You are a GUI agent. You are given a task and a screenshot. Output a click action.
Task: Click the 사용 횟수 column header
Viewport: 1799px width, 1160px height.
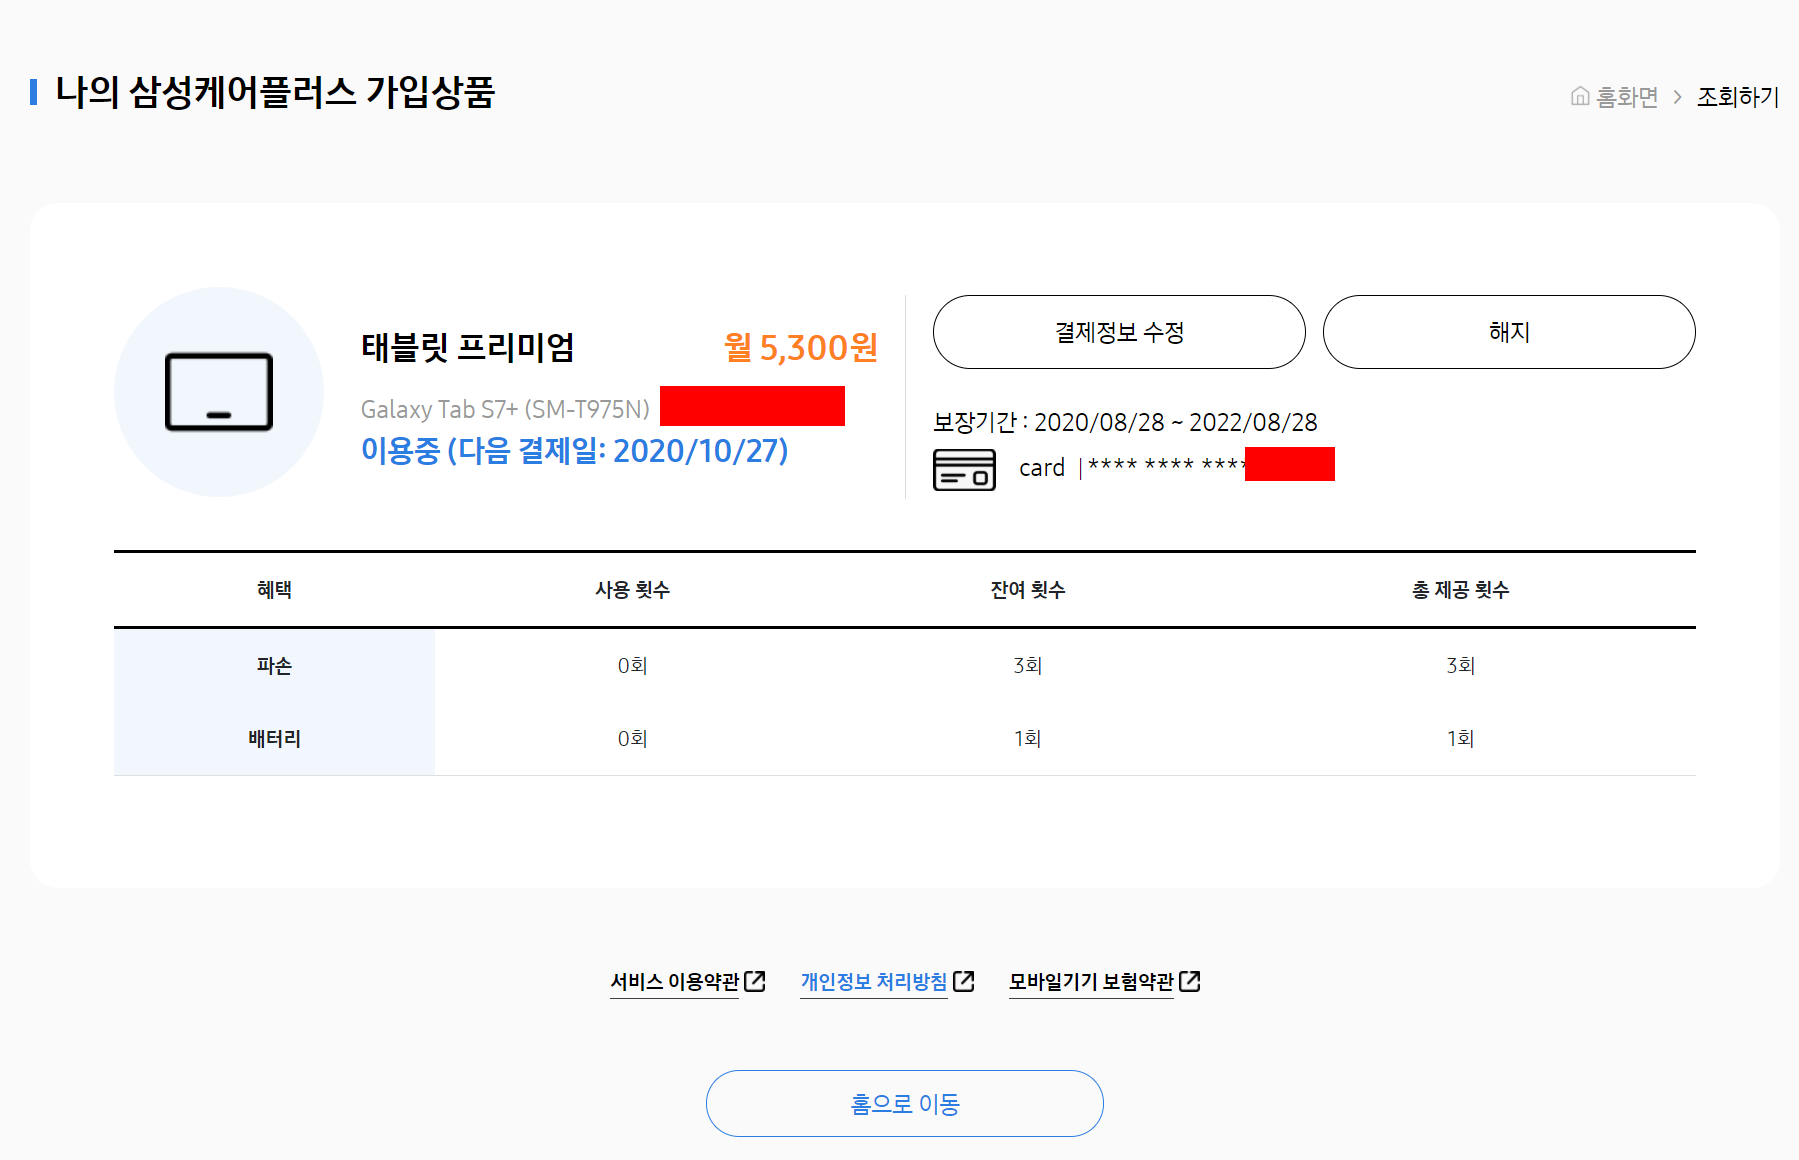(633, 590)
